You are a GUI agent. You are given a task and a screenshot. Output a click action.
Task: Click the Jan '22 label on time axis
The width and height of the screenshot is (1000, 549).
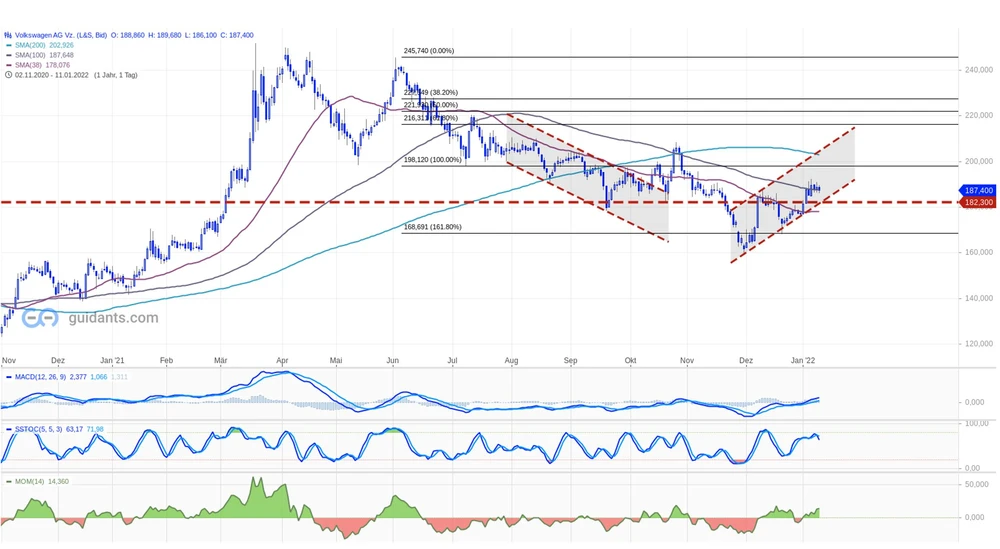pos(806,359)
